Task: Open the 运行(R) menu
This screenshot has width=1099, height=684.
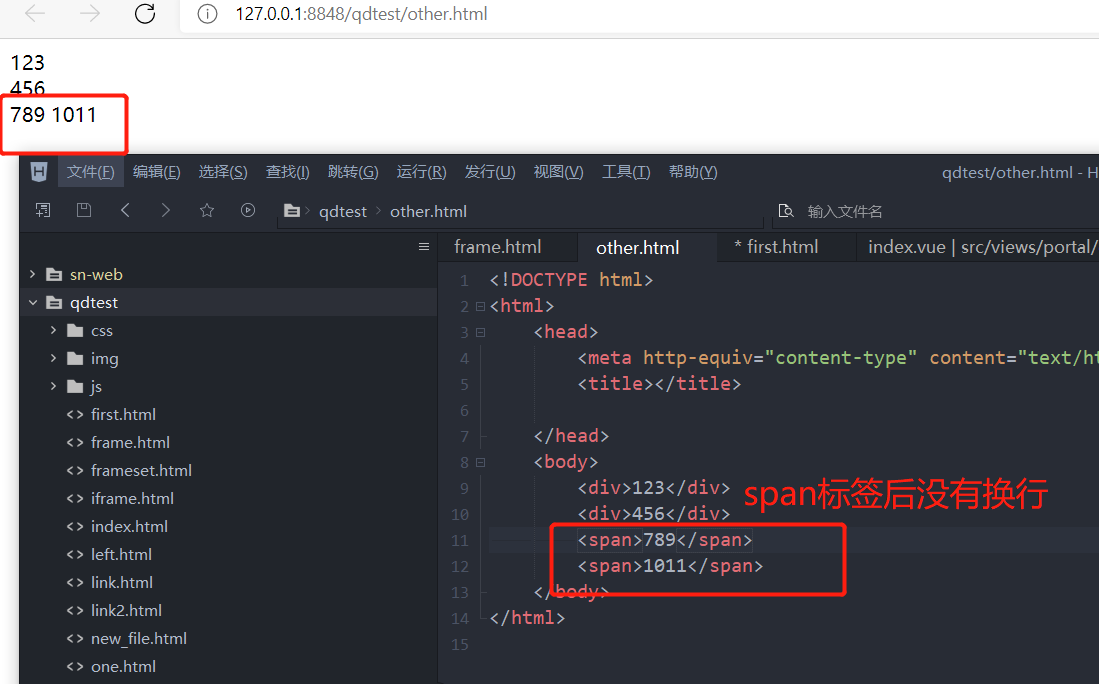Action: [421, 172]
